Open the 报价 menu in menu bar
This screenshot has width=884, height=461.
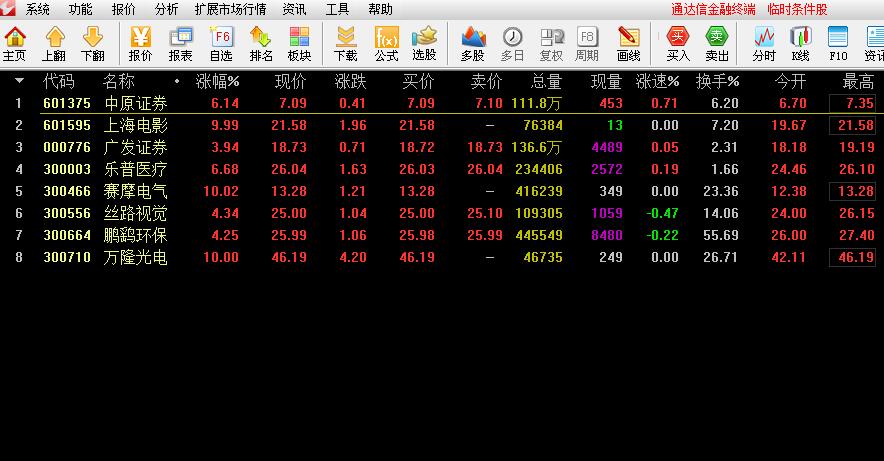pos(123,9)
